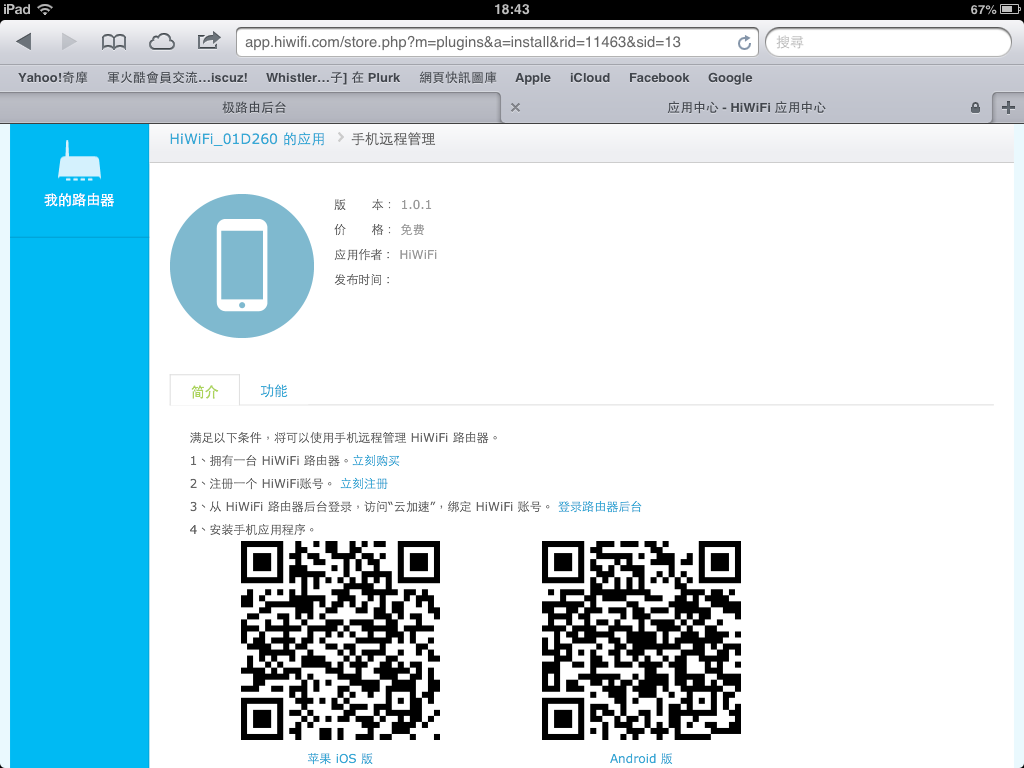Select the 简介 tab
The width and height of the screenshot is (1024, 768).
click(204, 391)
